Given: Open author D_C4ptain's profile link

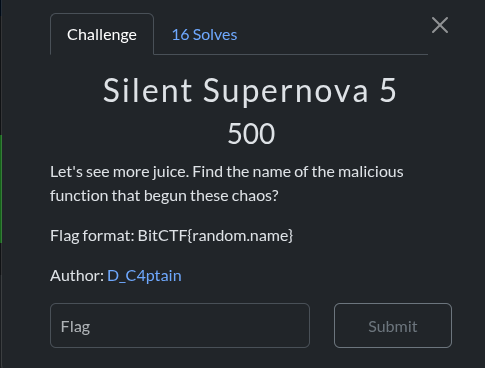Looking at the screenshot, I should click(x=144, y=276).
